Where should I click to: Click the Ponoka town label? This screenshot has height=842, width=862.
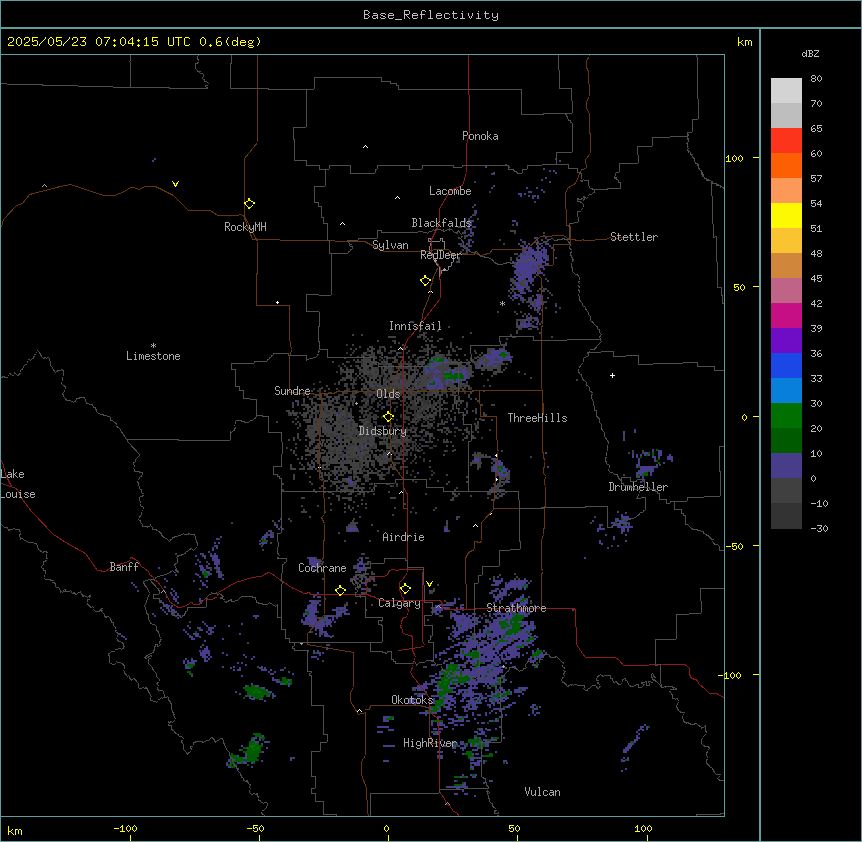pos(480,136)
